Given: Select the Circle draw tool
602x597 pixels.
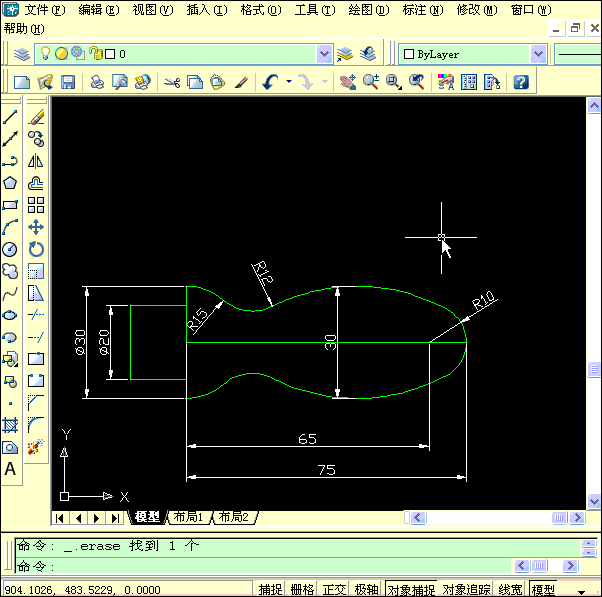Looking at the screenshot, I should pos(10,250).
